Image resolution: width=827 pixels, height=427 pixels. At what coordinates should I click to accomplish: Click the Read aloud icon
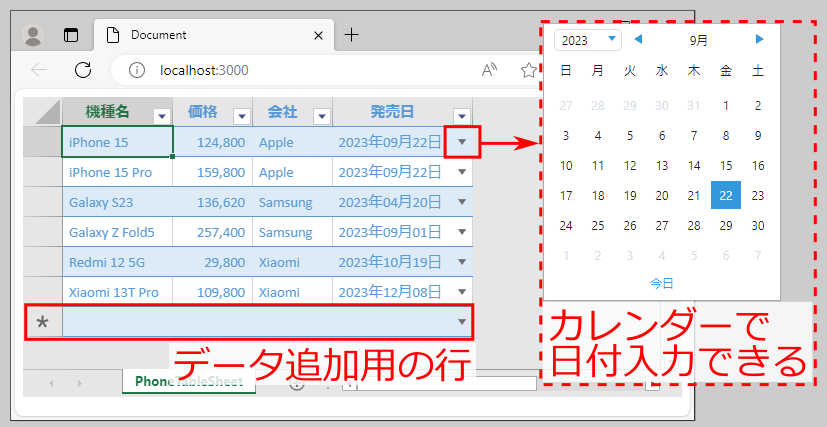click(x=489, y=70)
